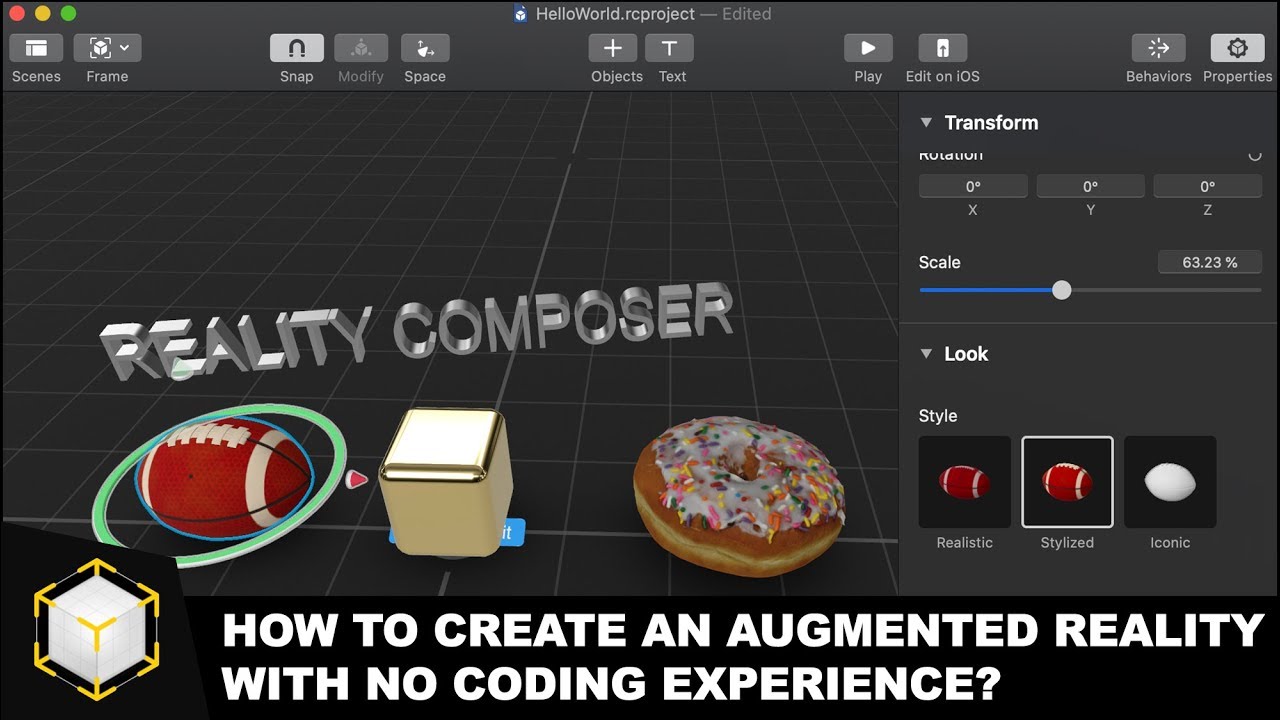Image resolution: width=1280 pixels, height=720 pixels.
Task: Collapse the Look section
Action: pyautogui.click(x=926, y=354)
